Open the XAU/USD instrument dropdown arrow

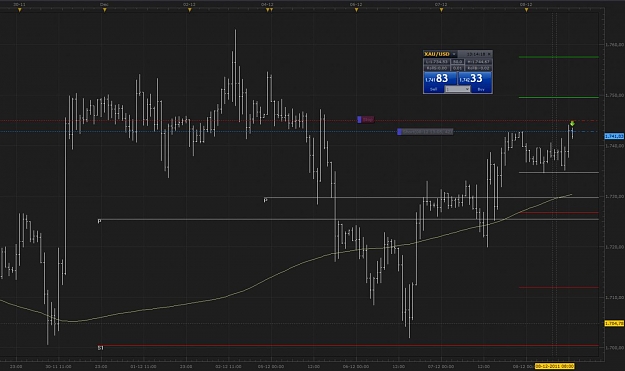click(x=454, y=54)
